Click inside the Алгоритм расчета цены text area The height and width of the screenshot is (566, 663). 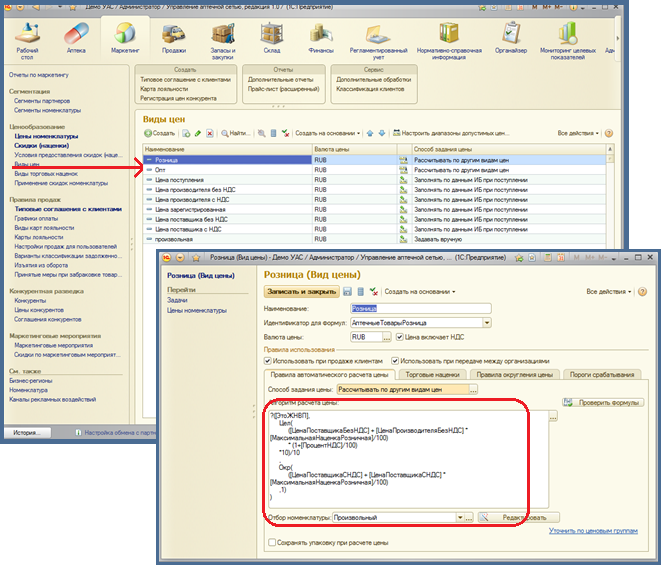pyautogui.click(x=408, y=459)
